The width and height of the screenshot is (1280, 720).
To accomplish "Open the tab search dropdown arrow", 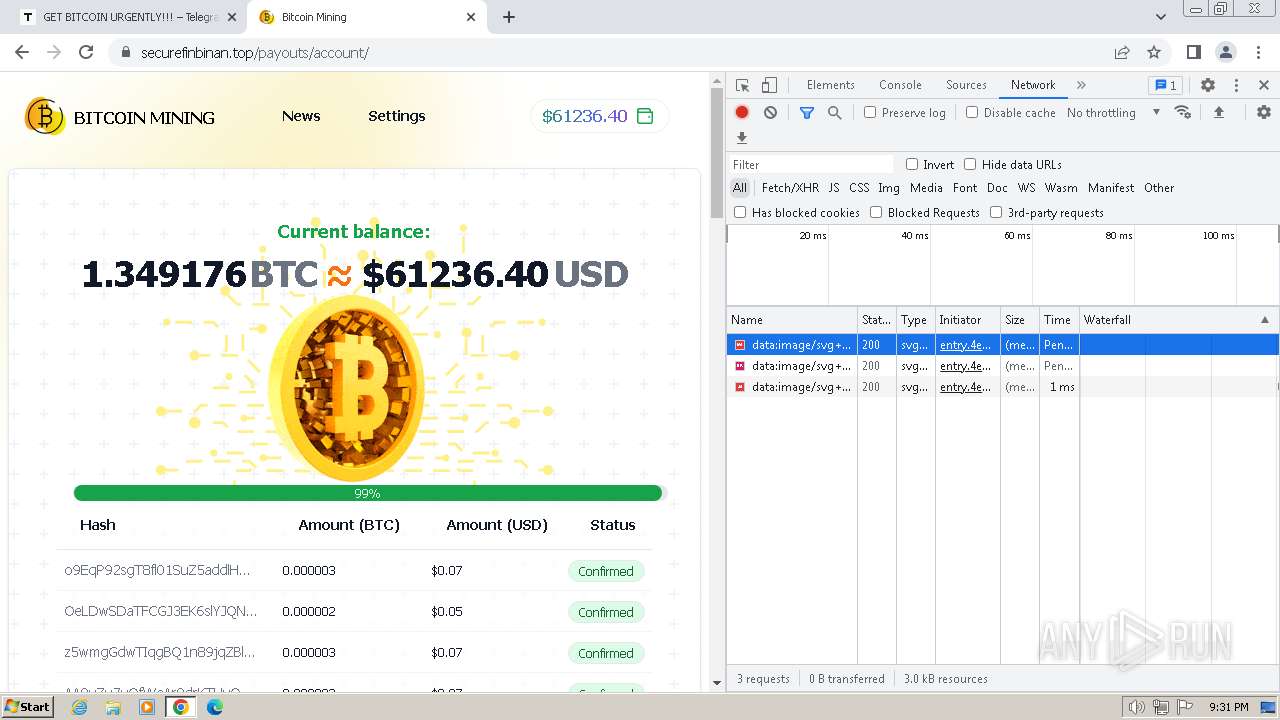I will coord(1161,17).
